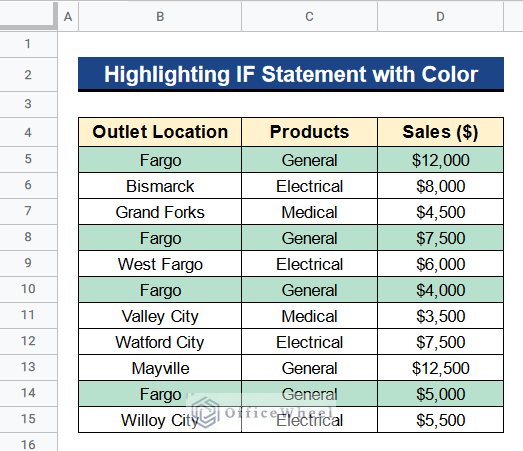Select the $5,000 sales cell

[x=440, y=394]
